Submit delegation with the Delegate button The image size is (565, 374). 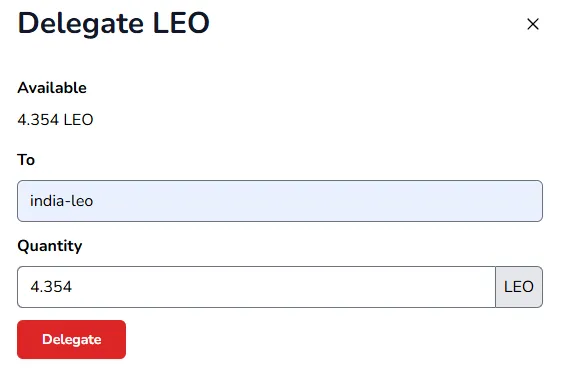click(71, 339)
